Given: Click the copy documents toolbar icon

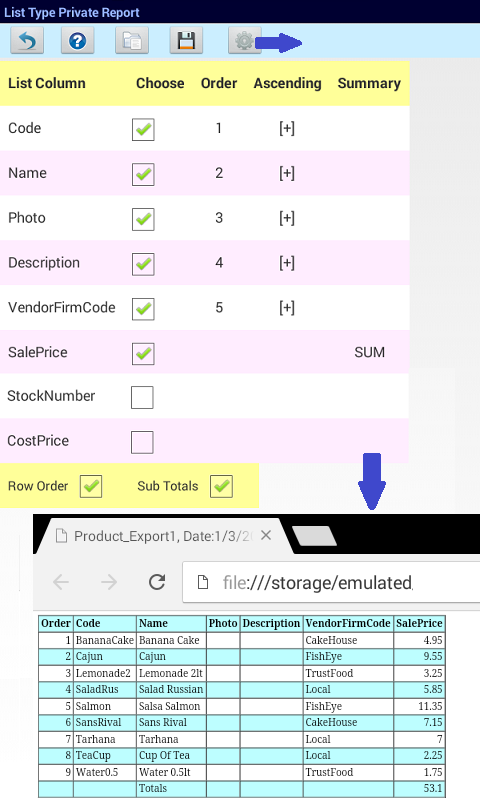Looking at the screenshot, I should (132, 41).
